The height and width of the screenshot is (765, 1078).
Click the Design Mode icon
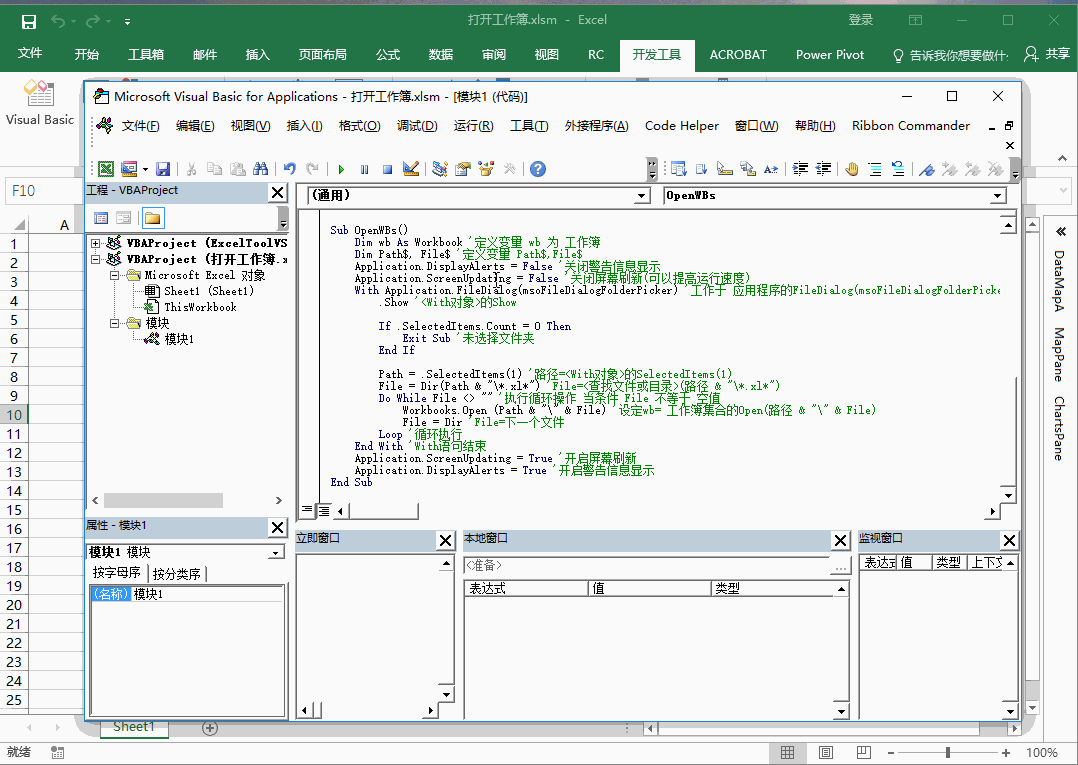(x=410, y=169)
